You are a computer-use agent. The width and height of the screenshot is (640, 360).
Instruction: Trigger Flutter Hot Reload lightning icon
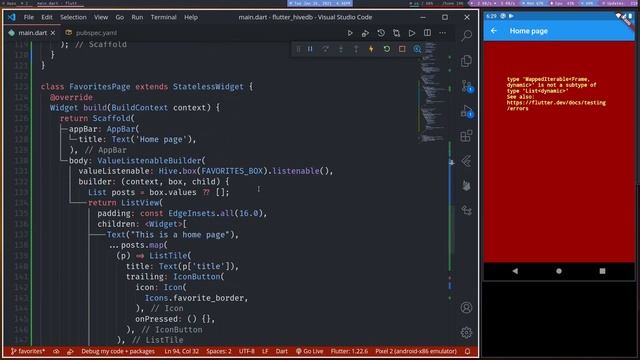pos(371,49)
